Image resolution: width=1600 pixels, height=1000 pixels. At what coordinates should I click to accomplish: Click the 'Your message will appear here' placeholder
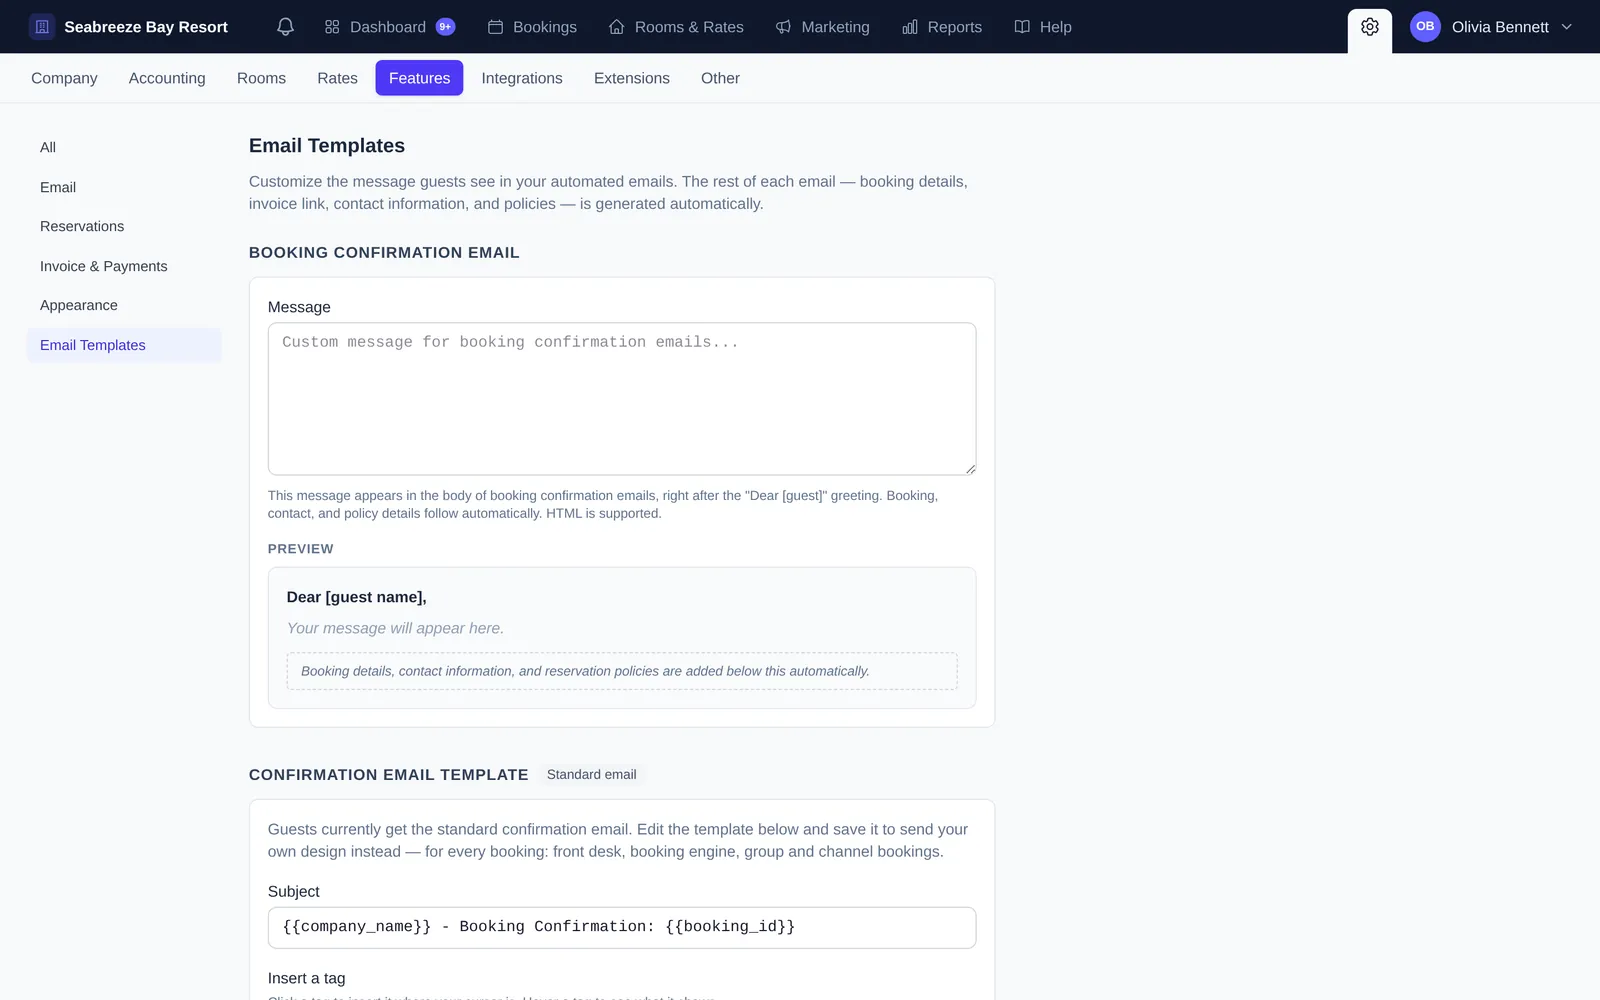tap(395, 628)
